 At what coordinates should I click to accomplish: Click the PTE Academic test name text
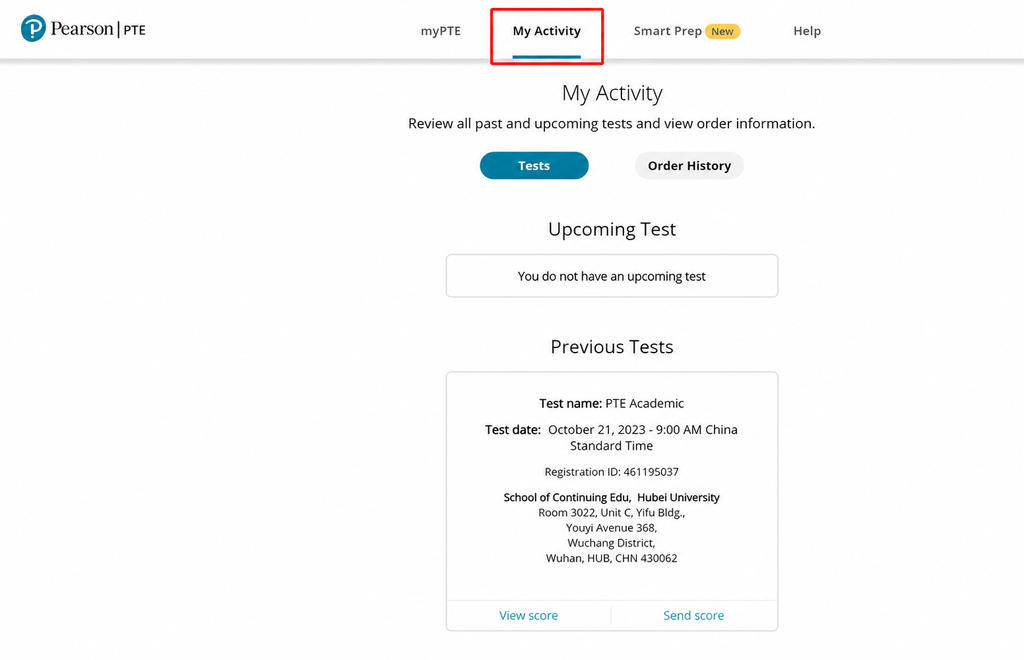pyautogui.click(x=644, y=403)
